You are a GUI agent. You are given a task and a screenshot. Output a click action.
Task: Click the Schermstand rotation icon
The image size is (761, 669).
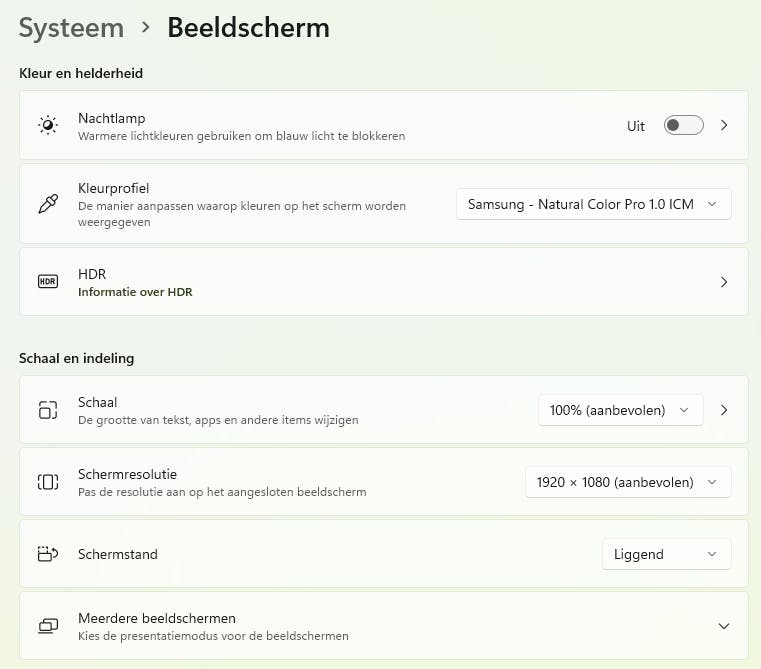(x=48, y=554)
